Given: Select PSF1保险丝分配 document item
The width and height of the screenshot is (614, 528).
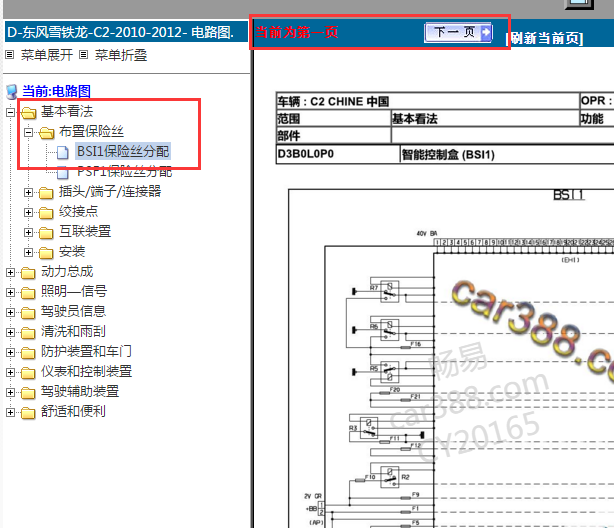Looking at the screenshot, I should [125, 171].
